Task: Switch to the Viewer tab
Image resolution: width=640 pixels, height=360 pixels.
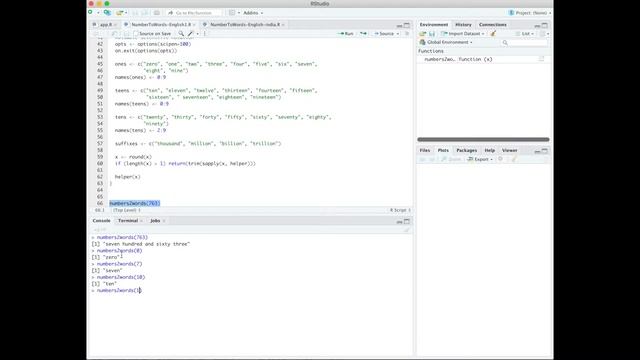Action: [509, 151]
